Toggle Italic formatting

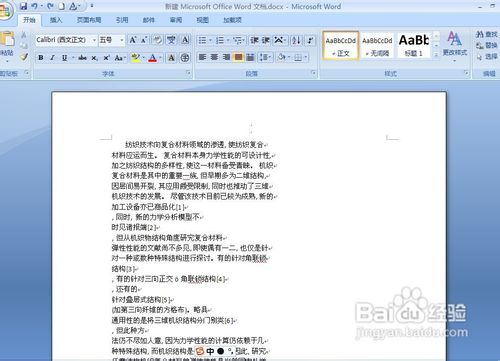52,58
